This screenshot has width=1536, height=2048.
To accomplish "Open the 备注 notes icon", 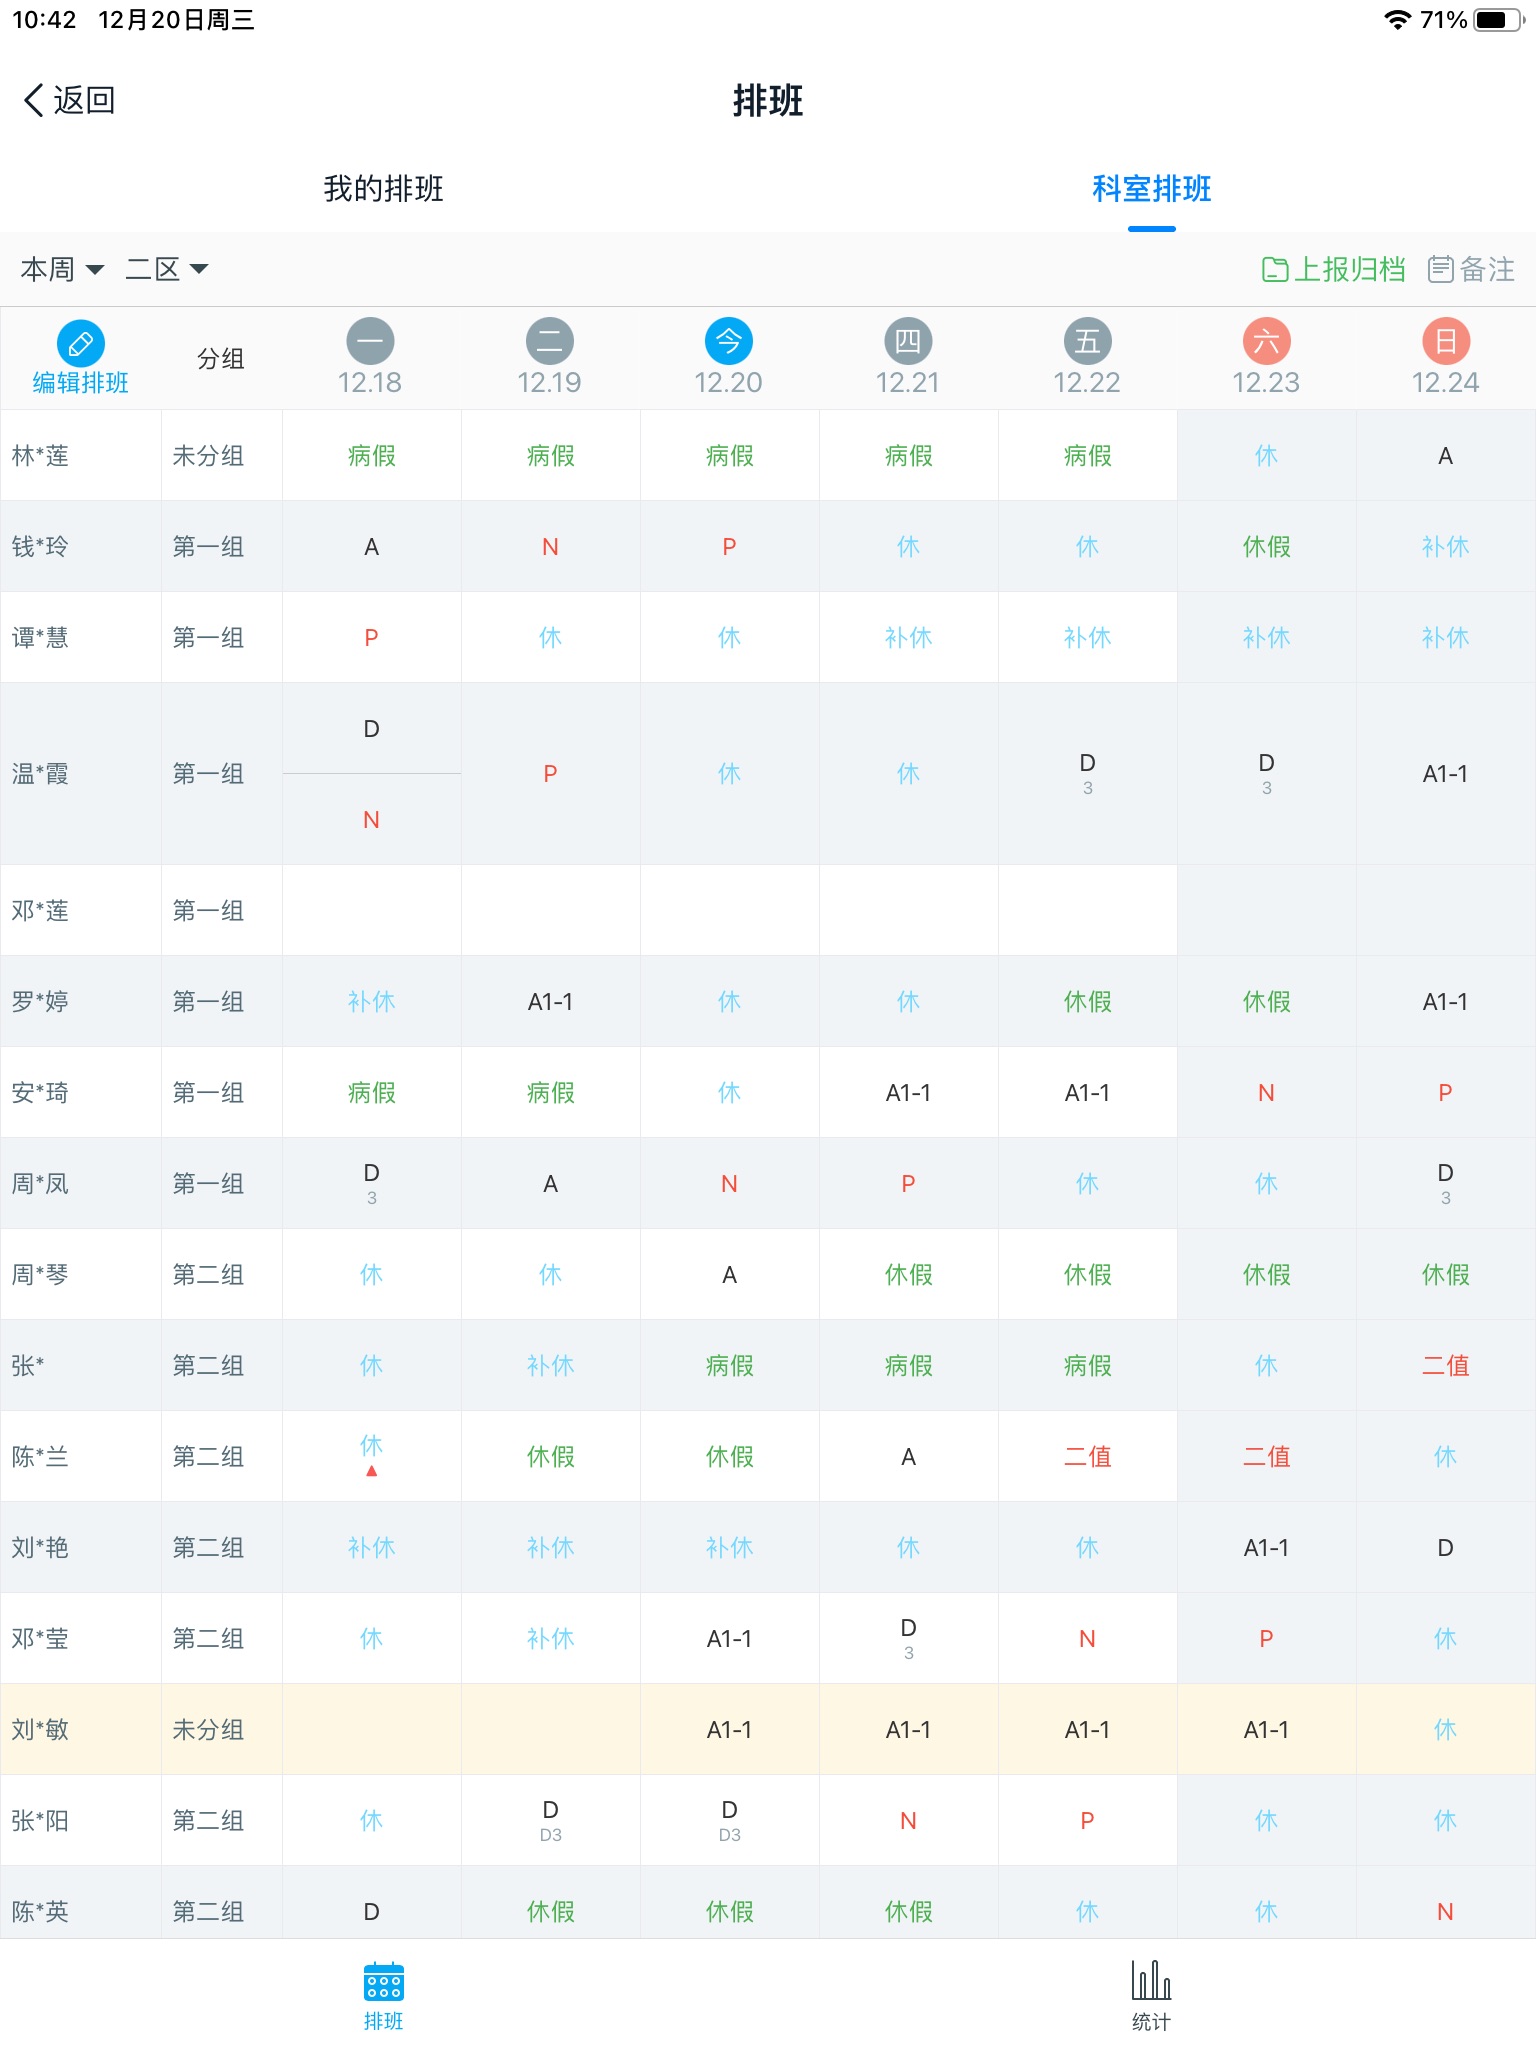I will pyautogui.click(x=1441, y=269).
